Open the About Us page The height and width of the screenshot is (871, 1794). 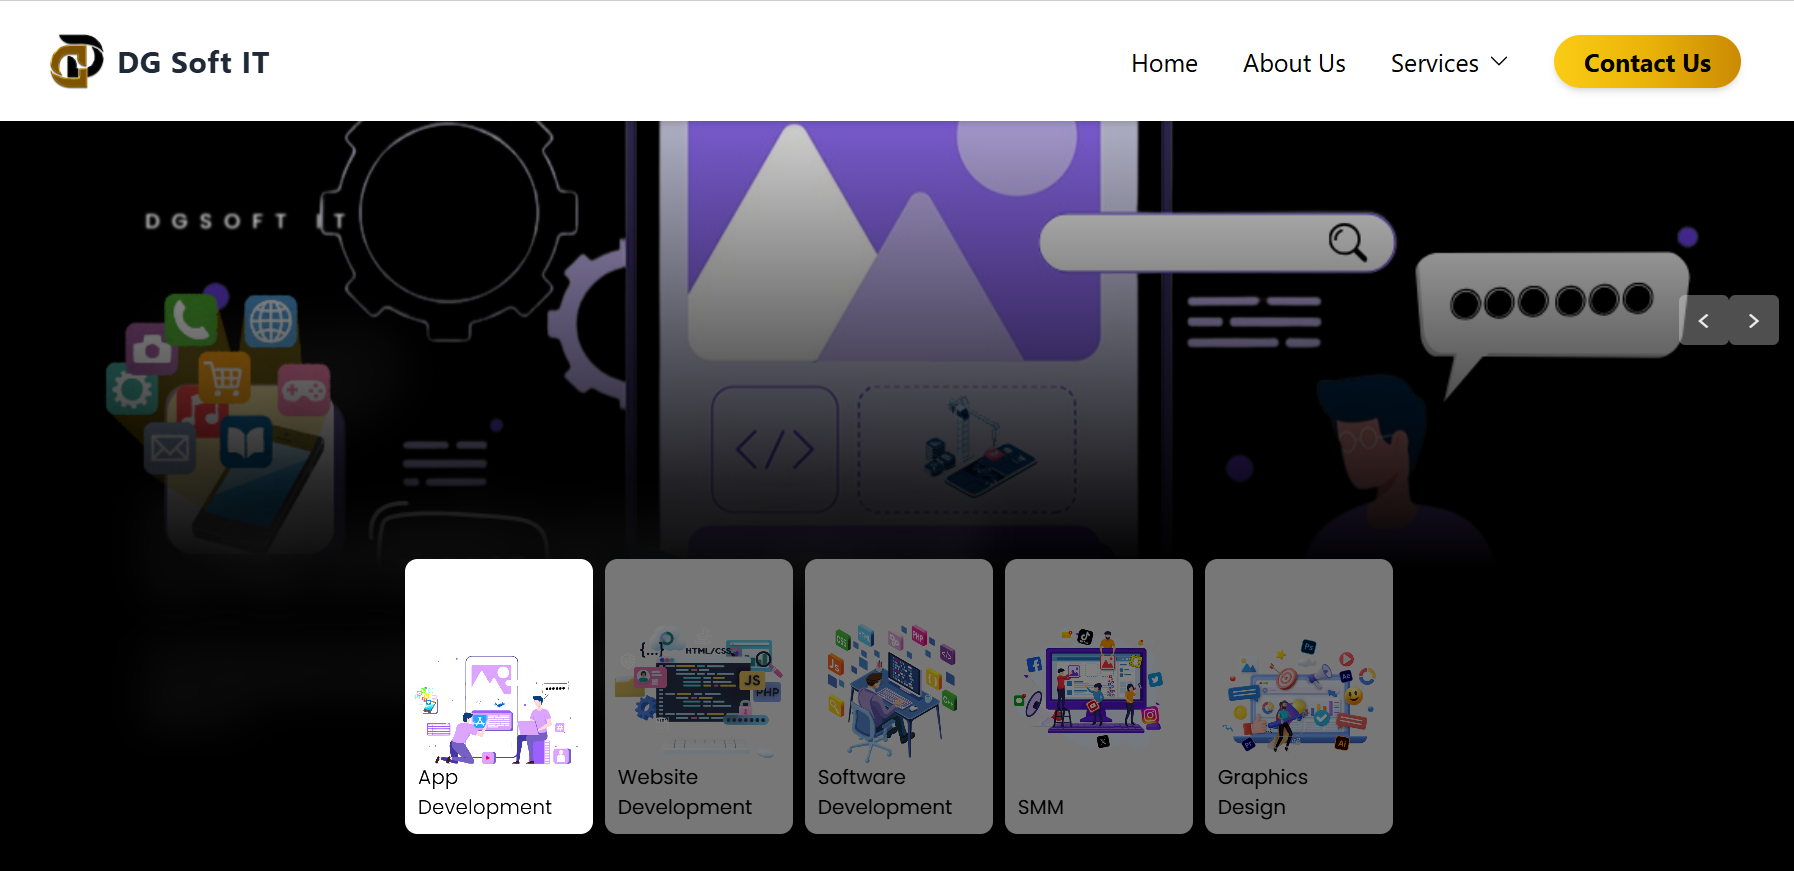click(1294, 63)
